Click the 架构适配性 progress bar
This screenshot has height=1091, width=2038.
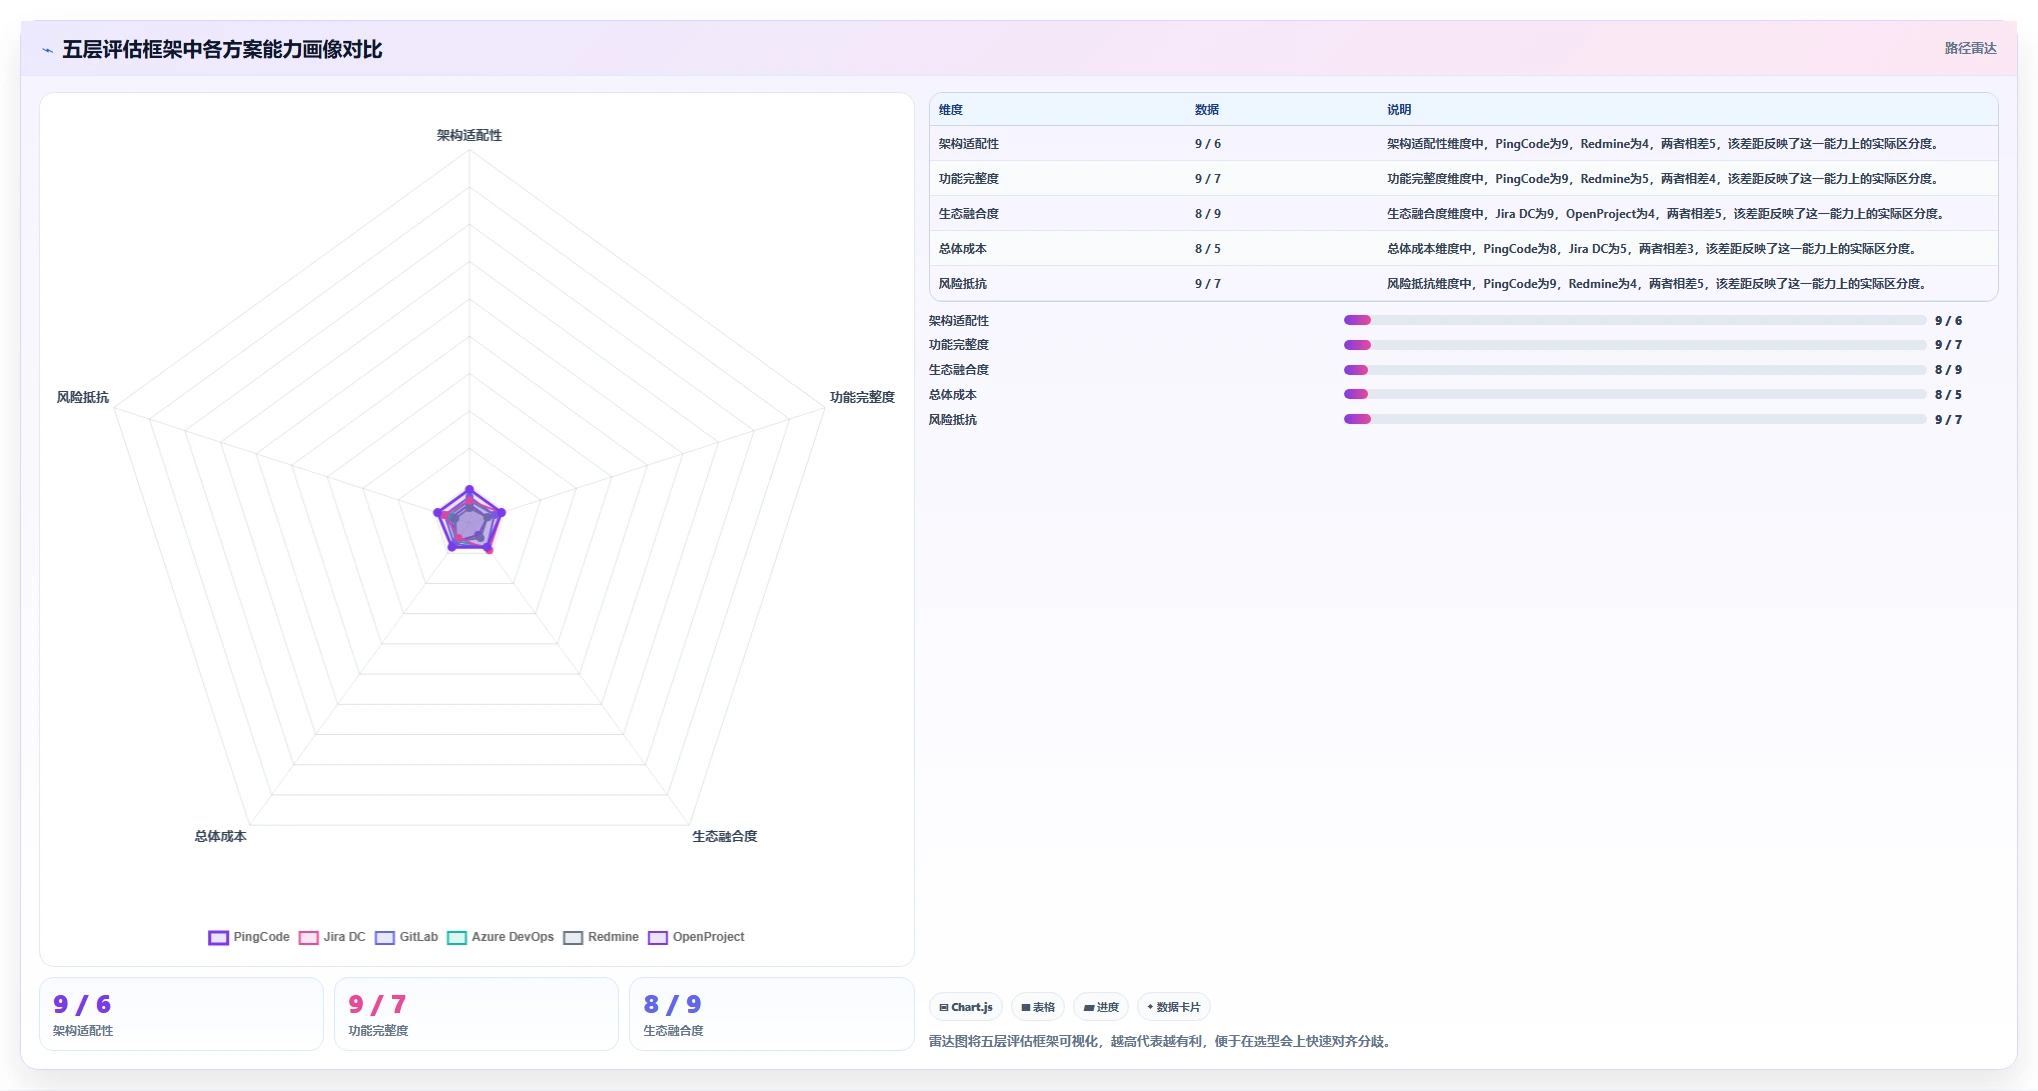[x=1635, y=320]
